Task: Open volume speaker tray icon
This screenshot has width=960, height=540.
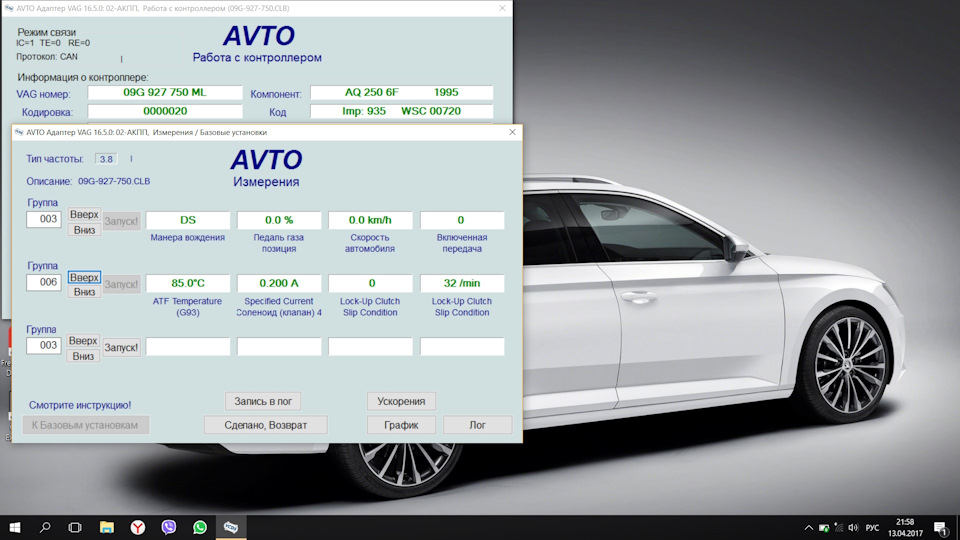Action: click(853, 528)
